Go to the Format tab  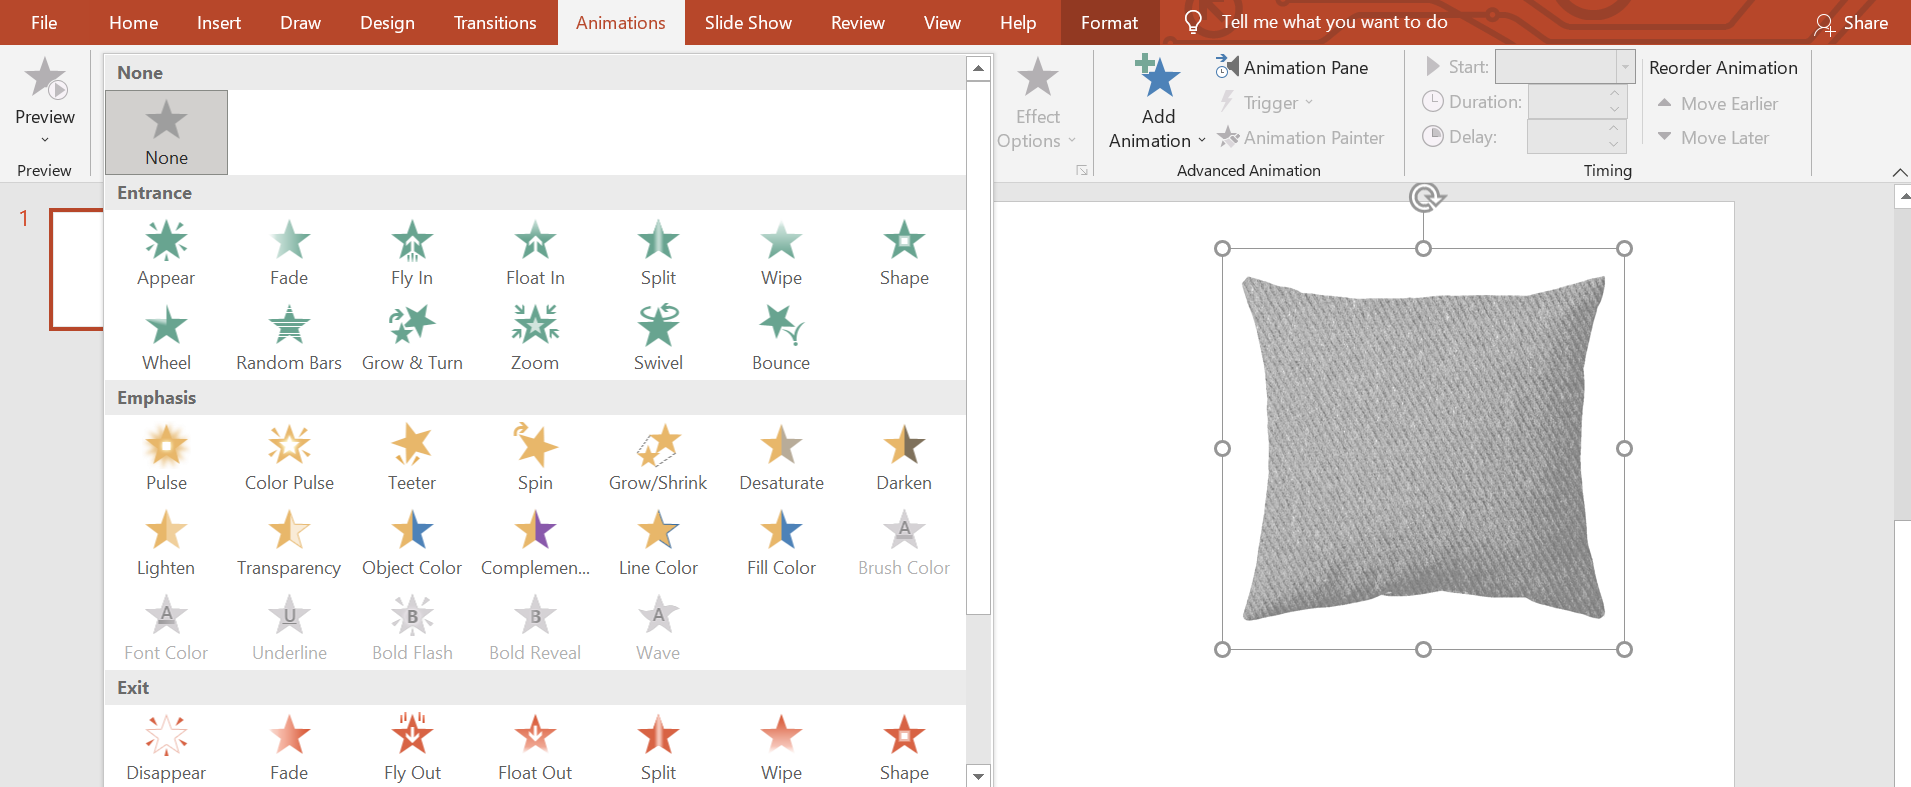click(1109, 22)
